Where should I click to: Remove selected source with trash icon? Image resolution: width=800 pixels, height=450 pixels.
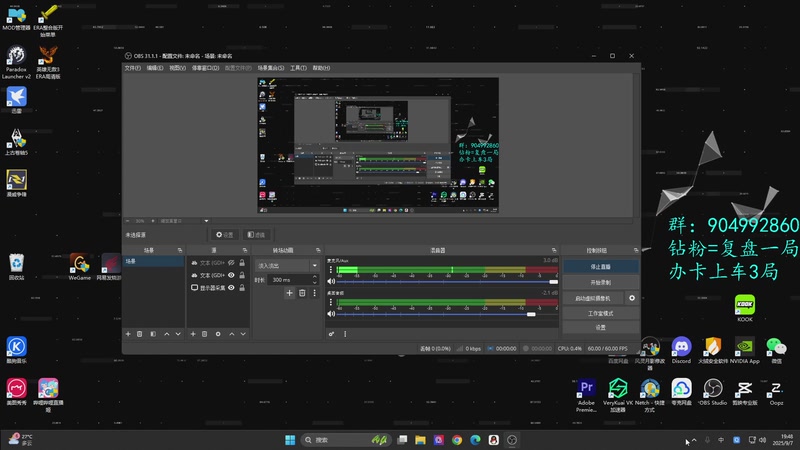point(205,334)
